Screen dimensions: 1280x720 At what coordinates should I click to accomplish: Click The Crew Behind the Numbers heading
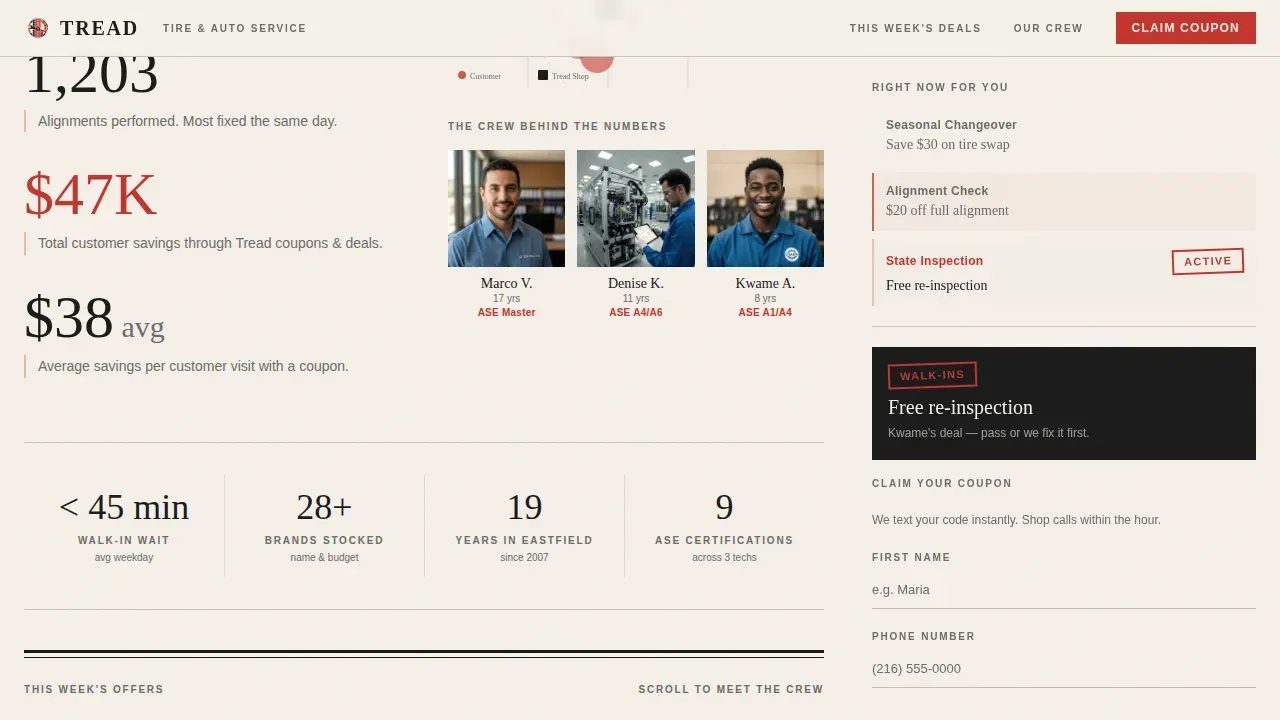(x=557, y=126)
